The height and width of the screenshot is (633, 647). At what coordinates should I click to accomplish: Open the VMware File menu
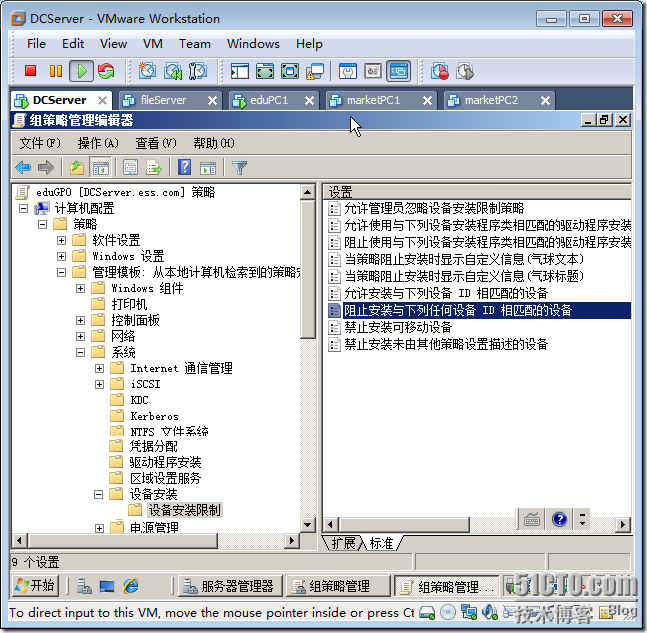[x=36, y=44]
